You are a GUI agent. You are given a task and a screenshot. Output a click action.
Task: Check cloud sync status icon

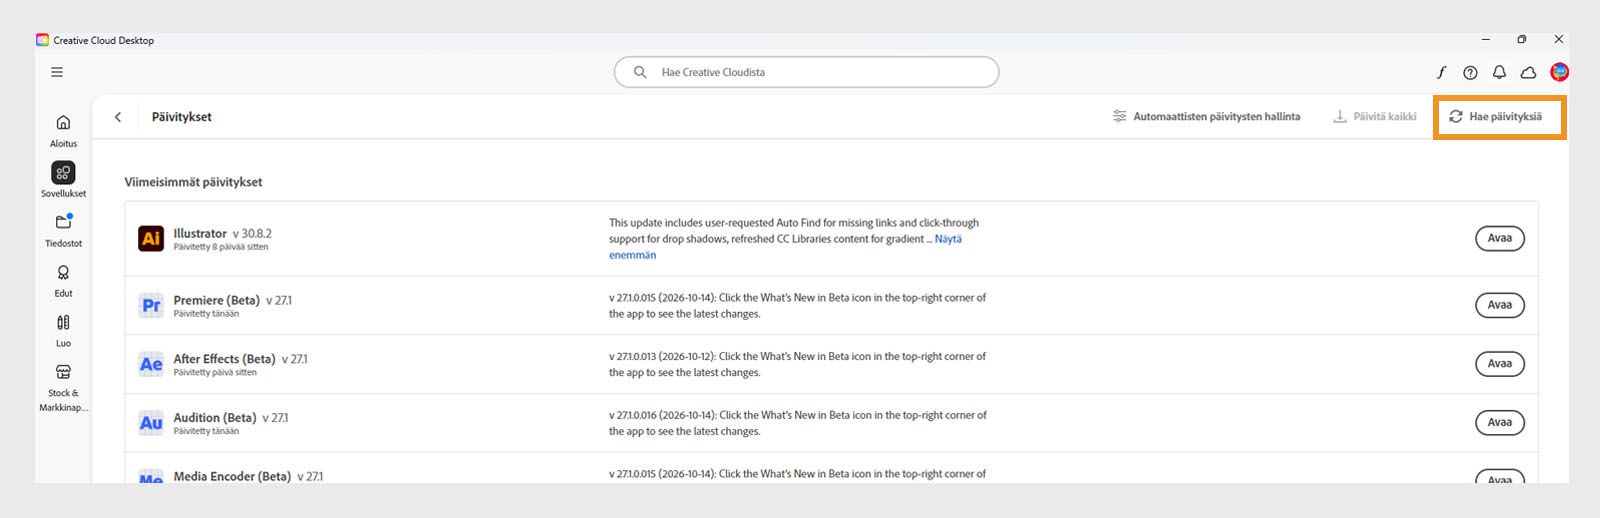point(1528,72)
